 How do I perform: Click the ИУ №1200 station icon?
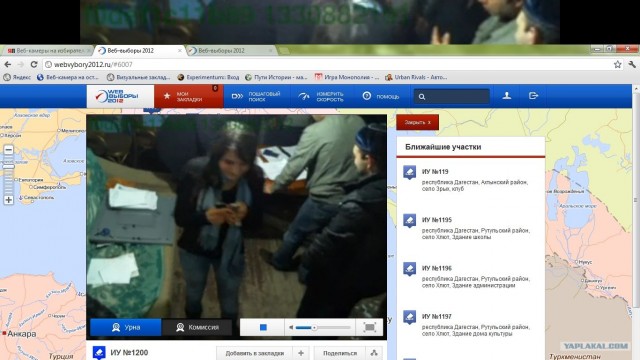click(99, 353)
